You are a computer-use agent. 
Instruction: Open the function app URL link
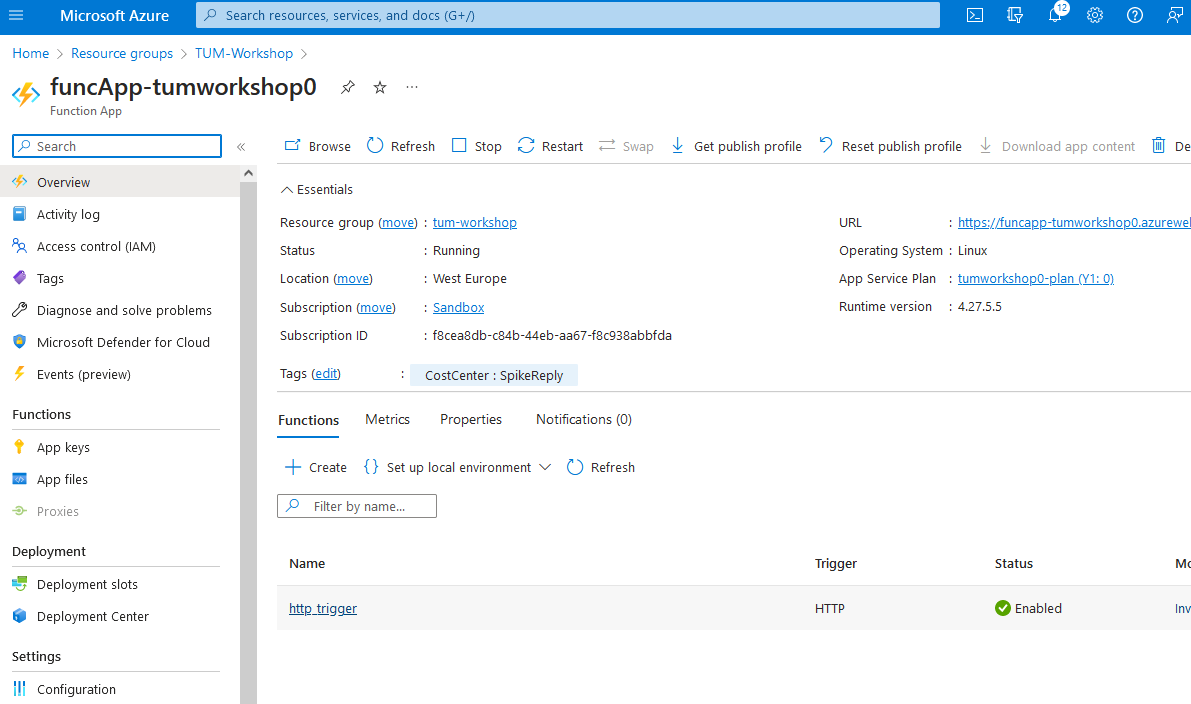tap(1074, 223)
